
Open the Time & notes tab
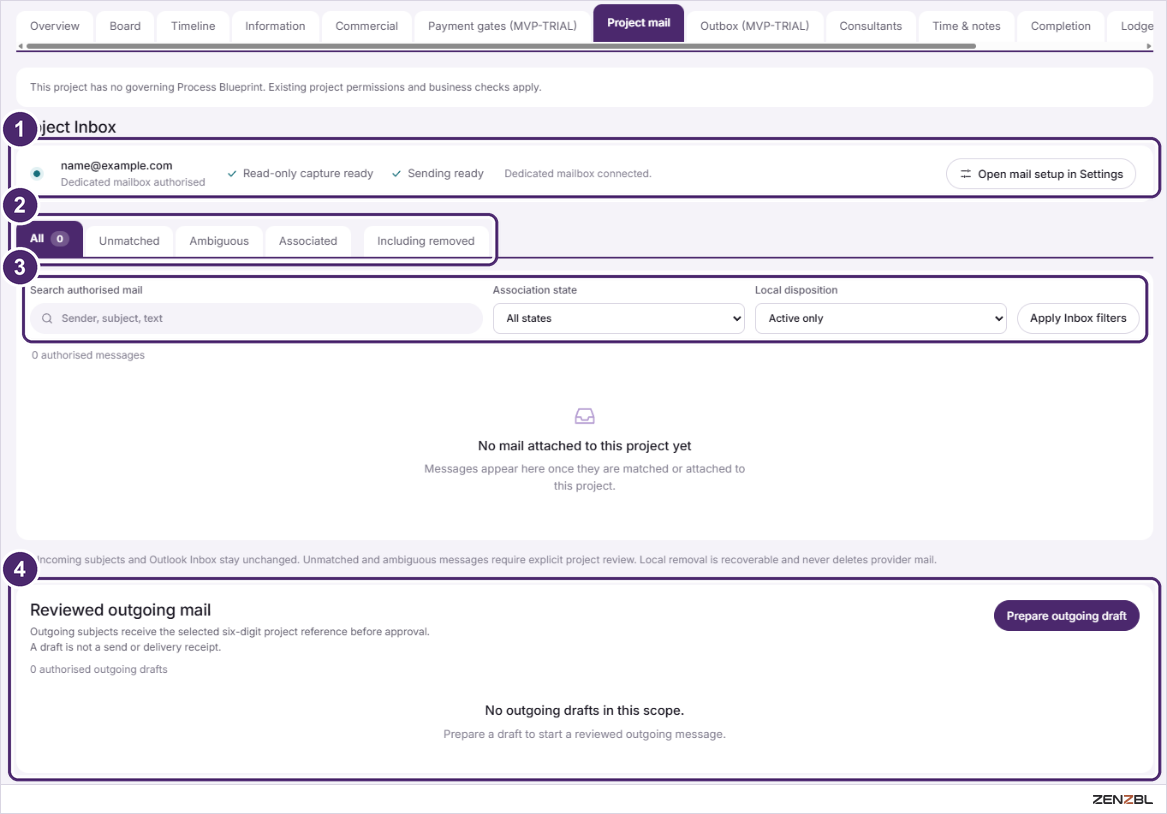point(966,26)
